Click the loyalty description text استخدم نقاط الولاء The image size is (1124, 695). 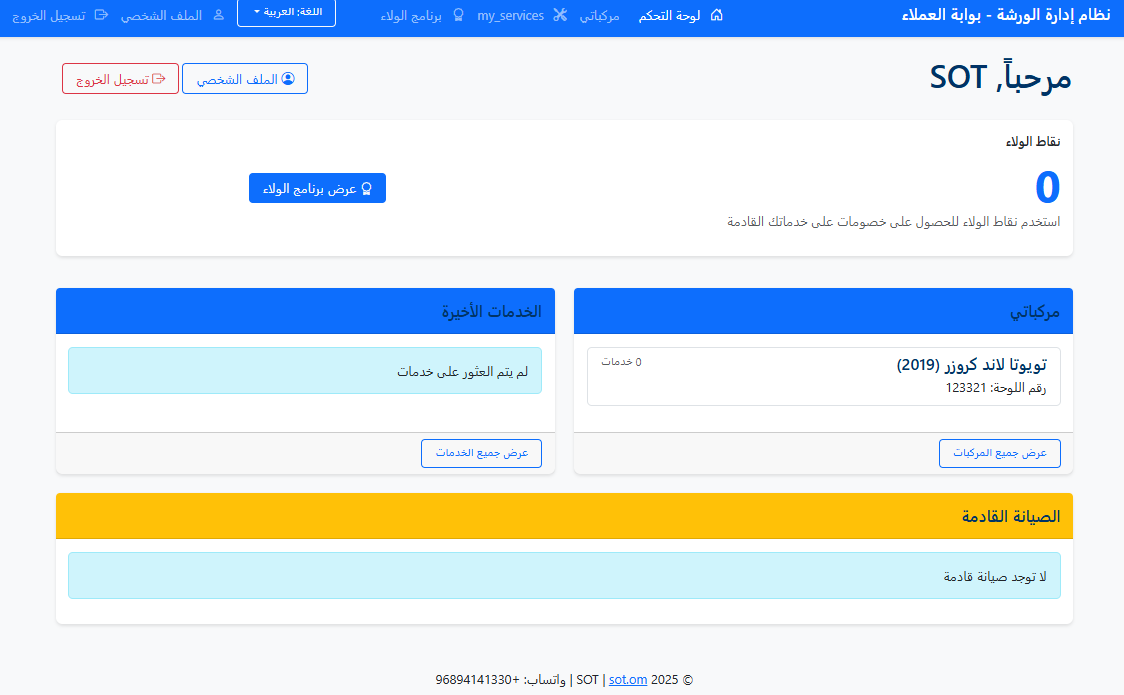click(894, 222)
